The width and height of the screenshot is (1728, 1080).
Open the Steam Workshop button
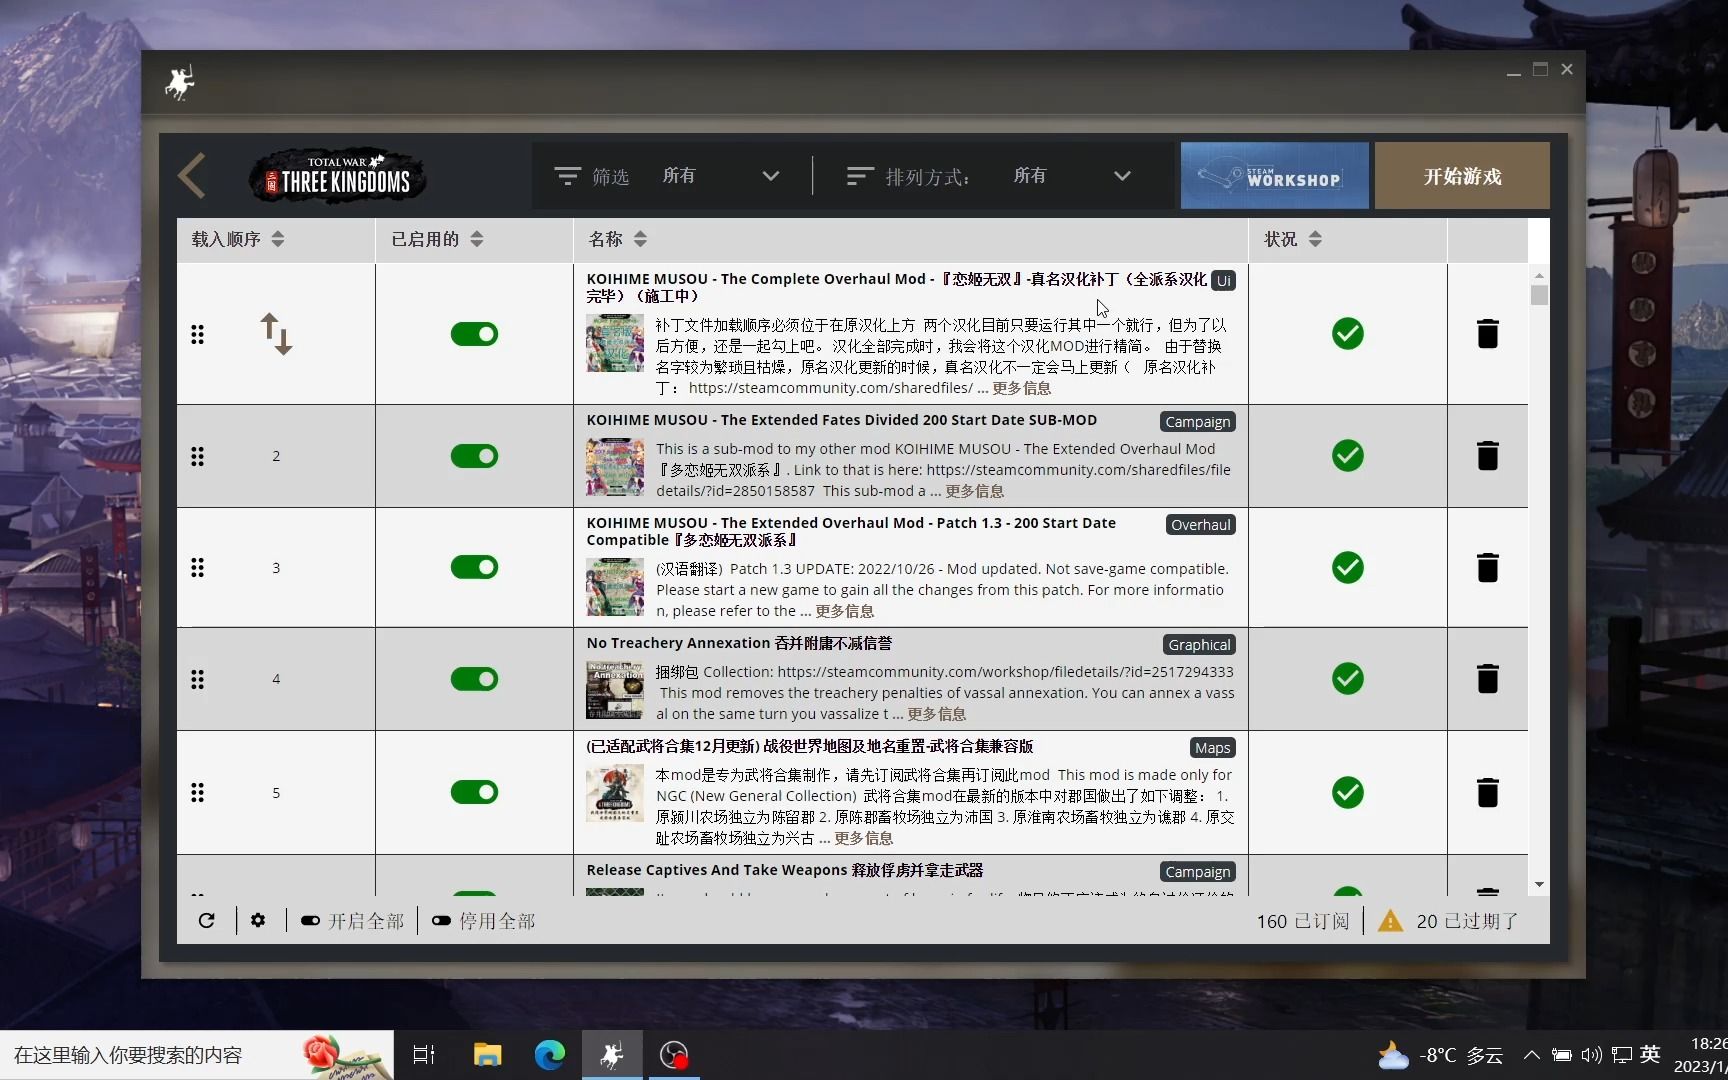click(1274, 176)
